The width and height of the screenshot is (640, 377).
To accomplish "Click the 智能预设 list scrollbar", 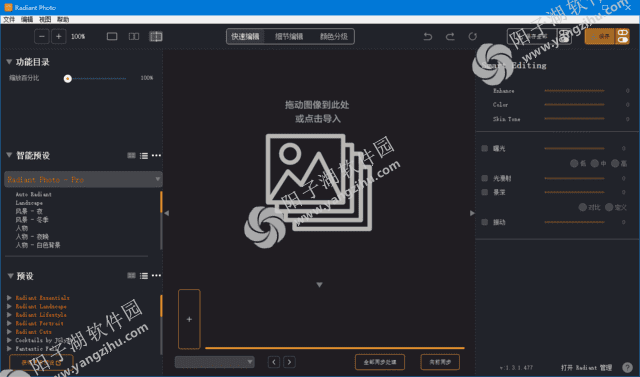I will pos(161,220).
